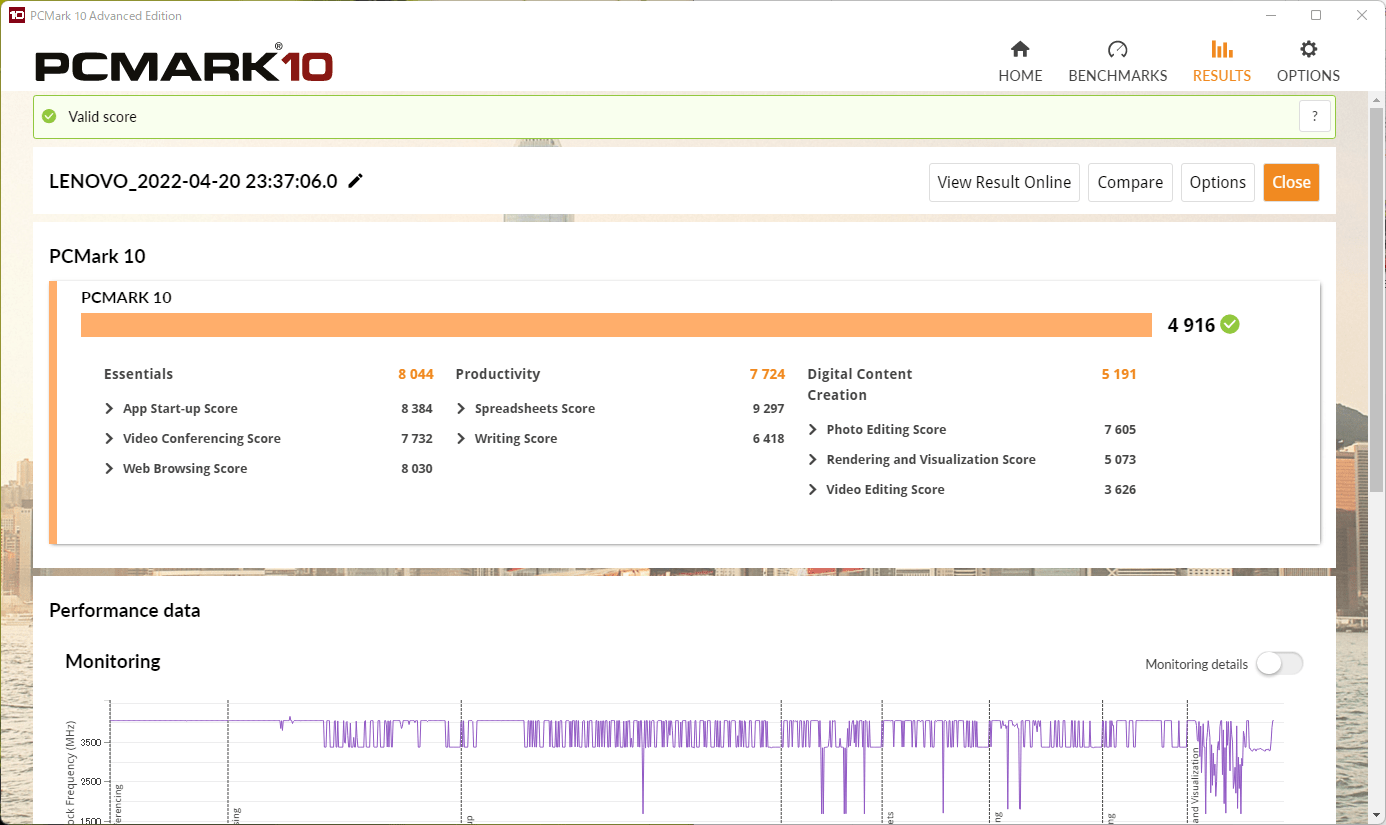Expand Web Browsing Score details
Image resolution: width=1386 pixels, height=825 pixels.
tap(109, 468)
